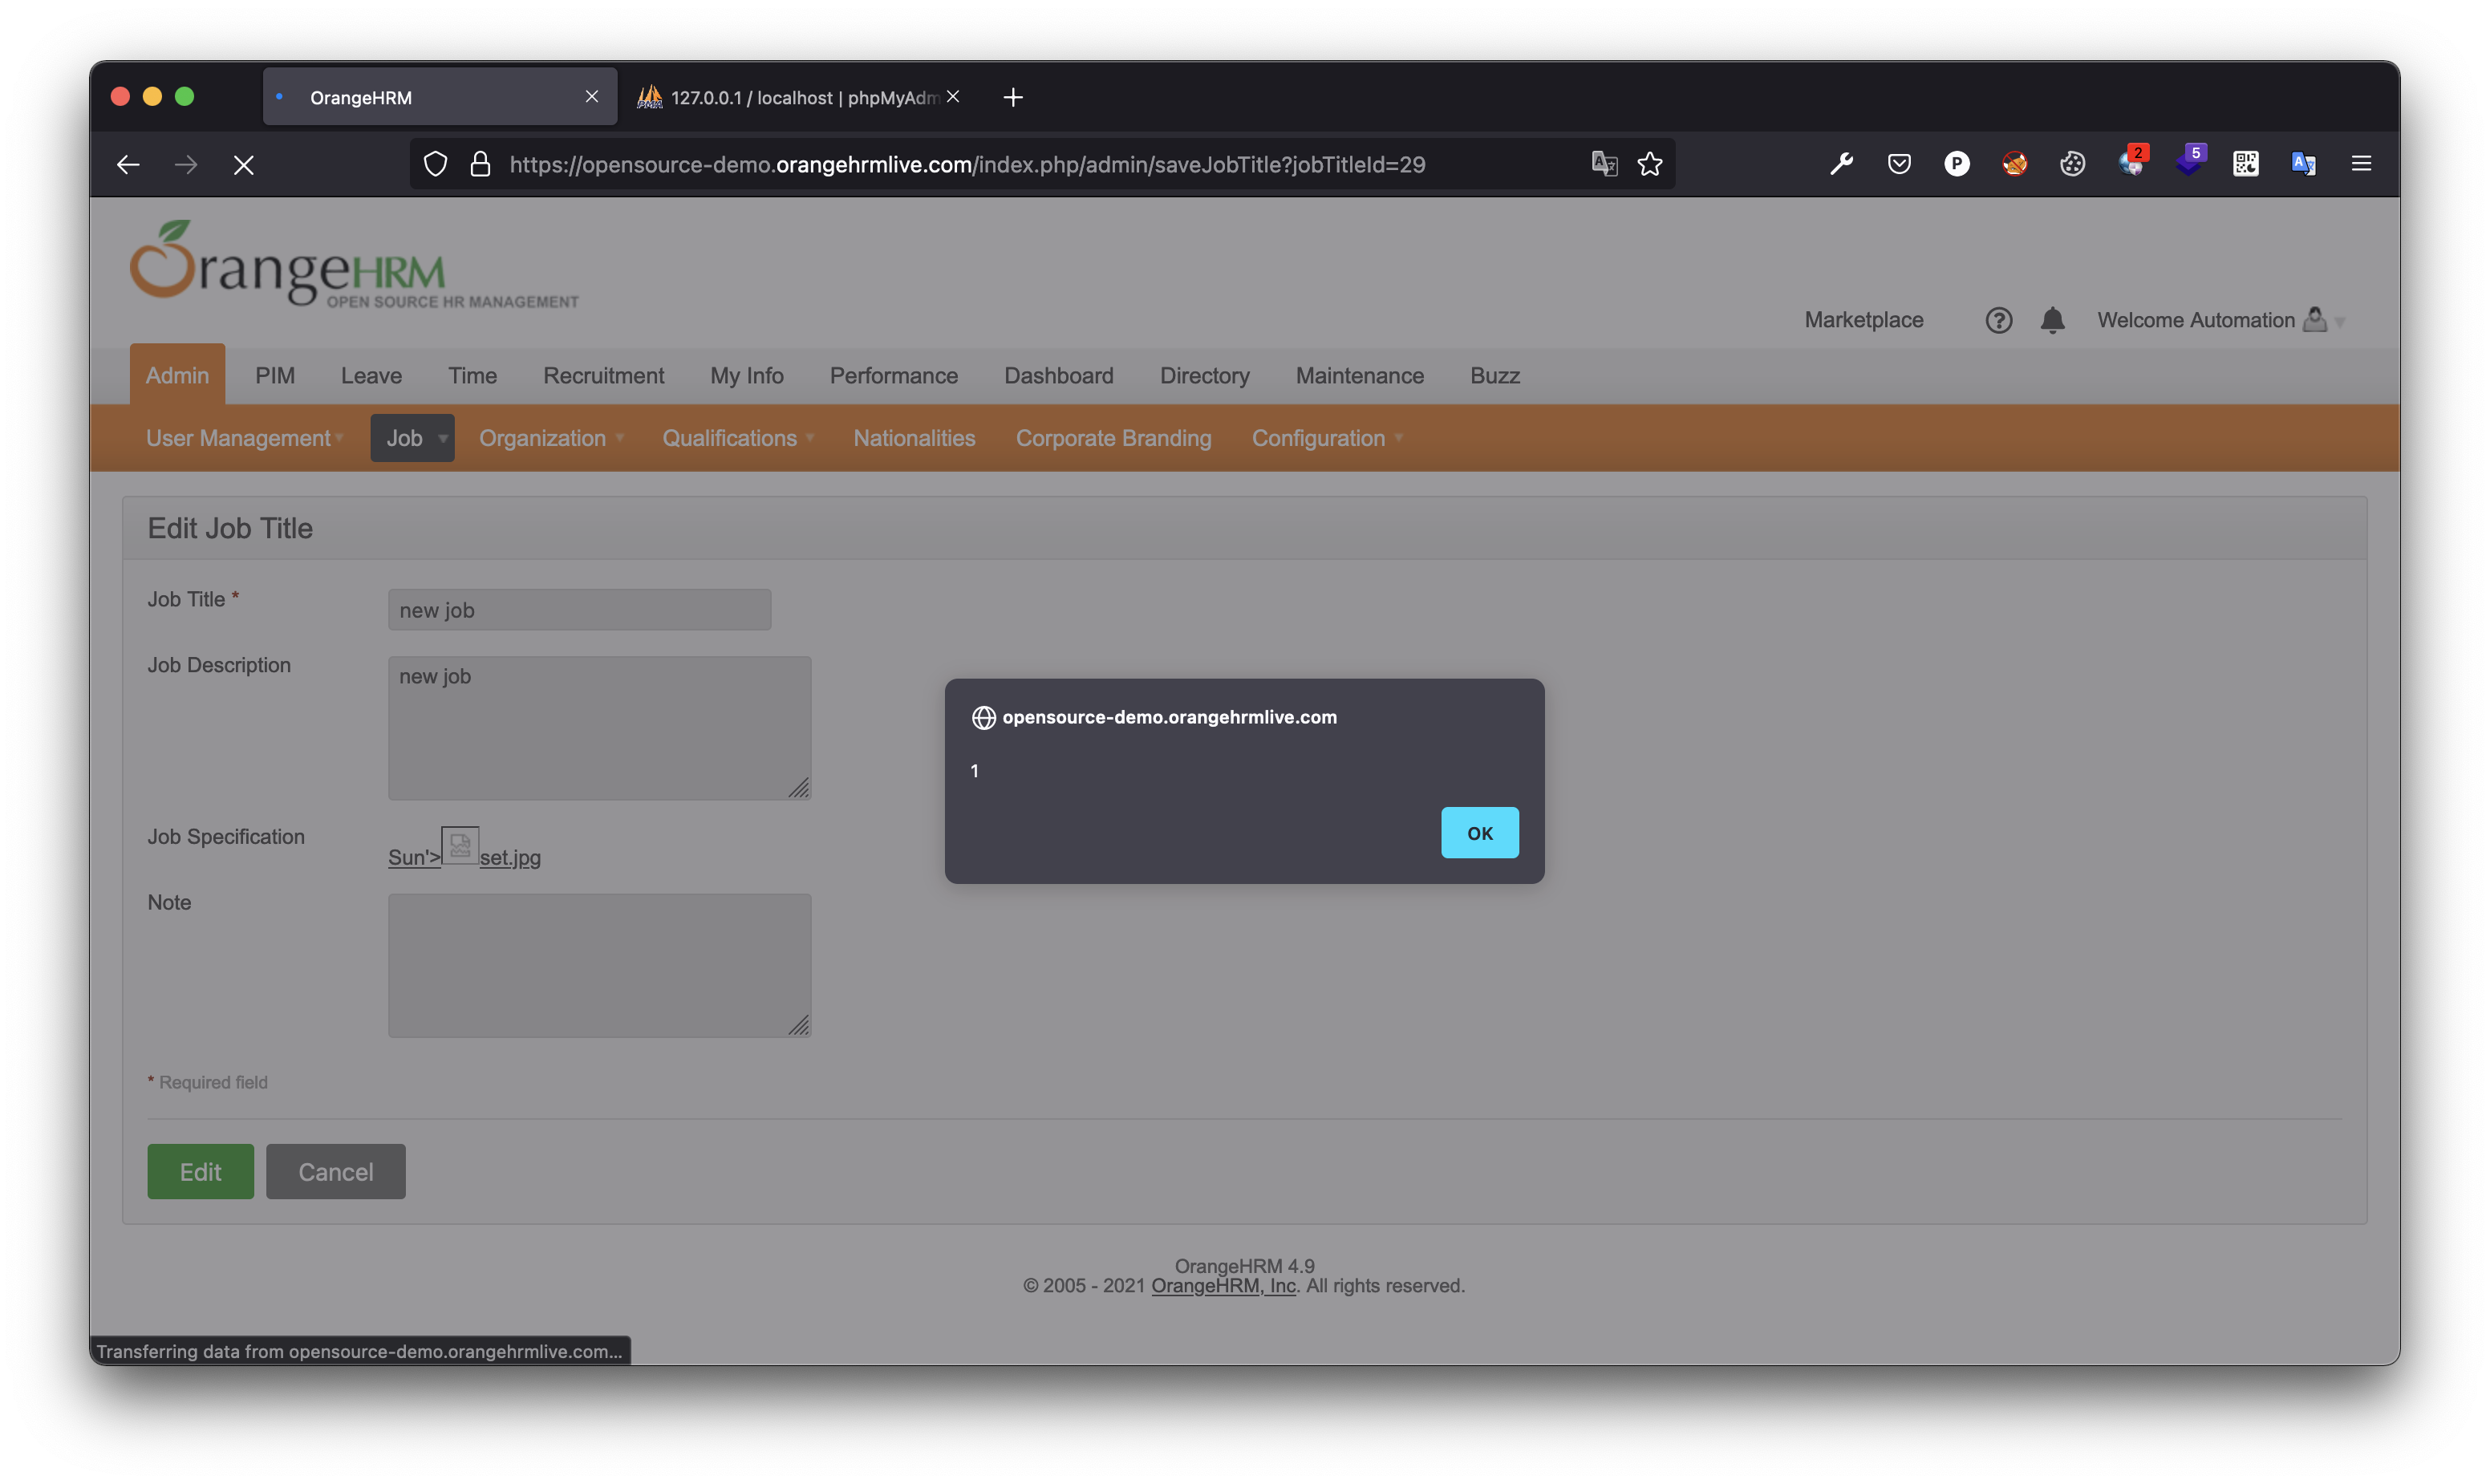Open the translate extension icon

2304,163
